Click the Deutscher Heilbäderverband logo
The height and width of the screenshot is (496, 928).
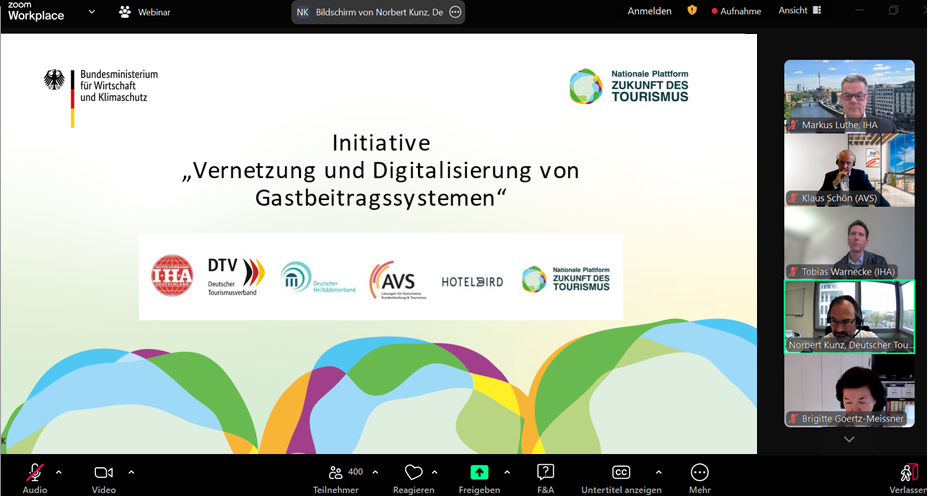click(318, 277)
